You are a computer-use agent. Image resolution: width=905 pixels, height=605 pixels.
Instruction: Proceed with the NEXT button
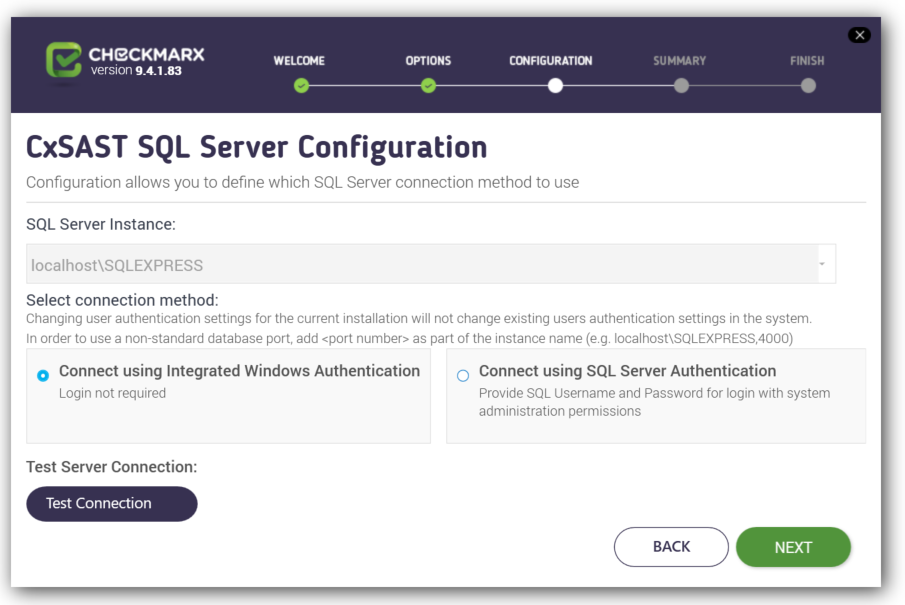pos(793,547)
